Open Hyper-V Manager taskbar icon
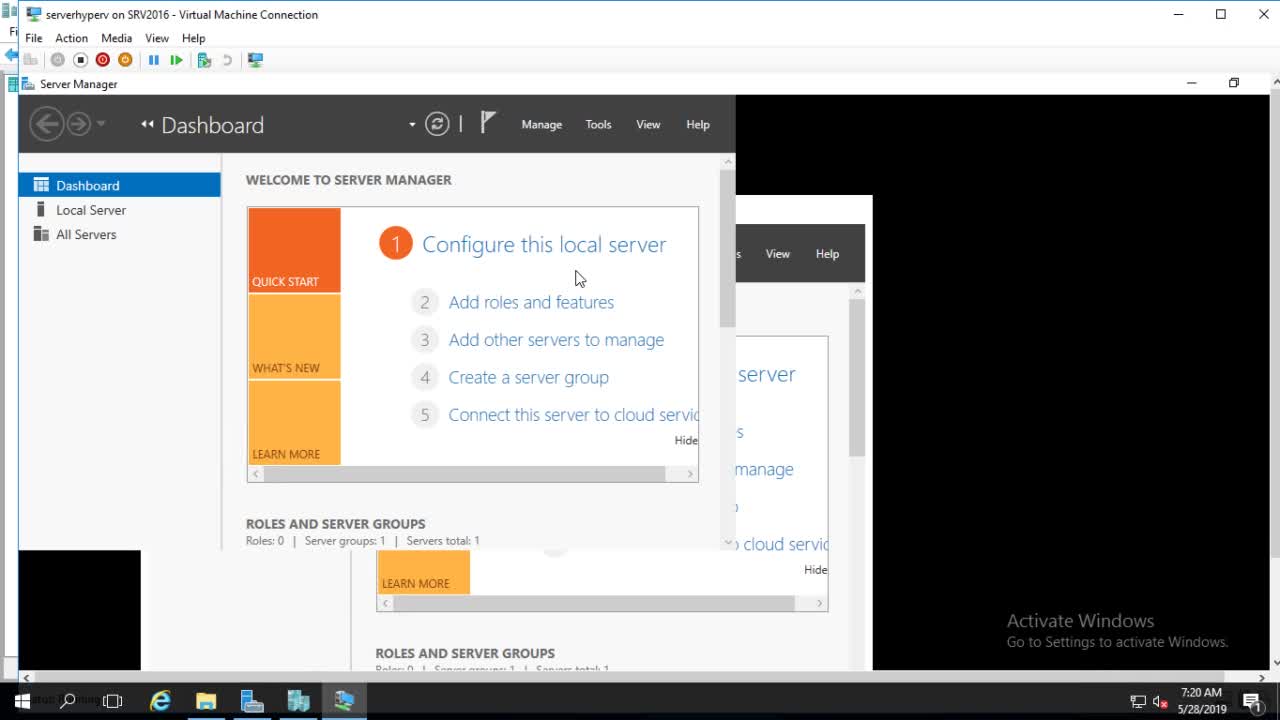Viewport: 1280px width, 720px height. point(298,701)
